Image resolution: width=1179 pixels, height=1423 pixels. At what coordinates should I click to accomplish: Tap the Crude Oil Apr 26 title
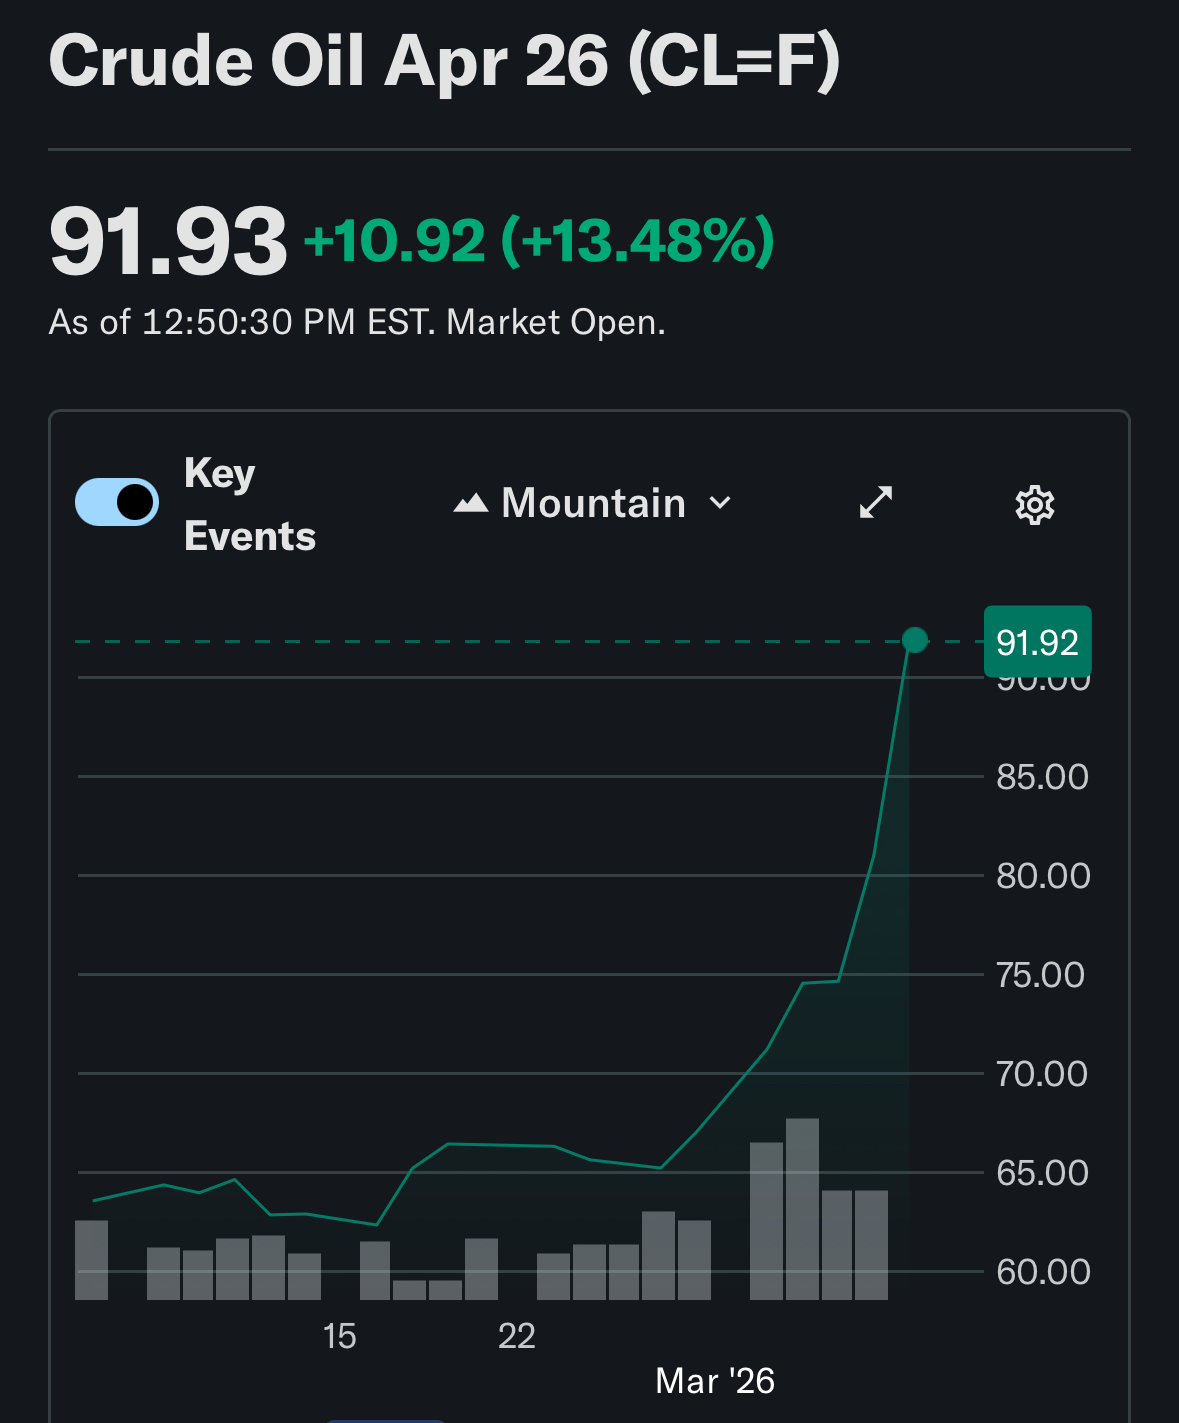point(444,62)
